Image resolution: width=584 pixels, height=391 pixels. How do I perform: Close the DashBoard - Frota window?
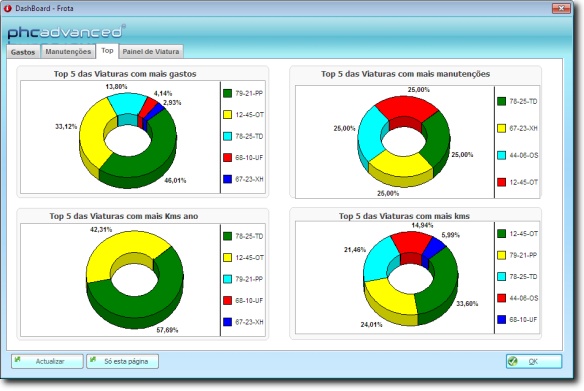click(561, 8)
